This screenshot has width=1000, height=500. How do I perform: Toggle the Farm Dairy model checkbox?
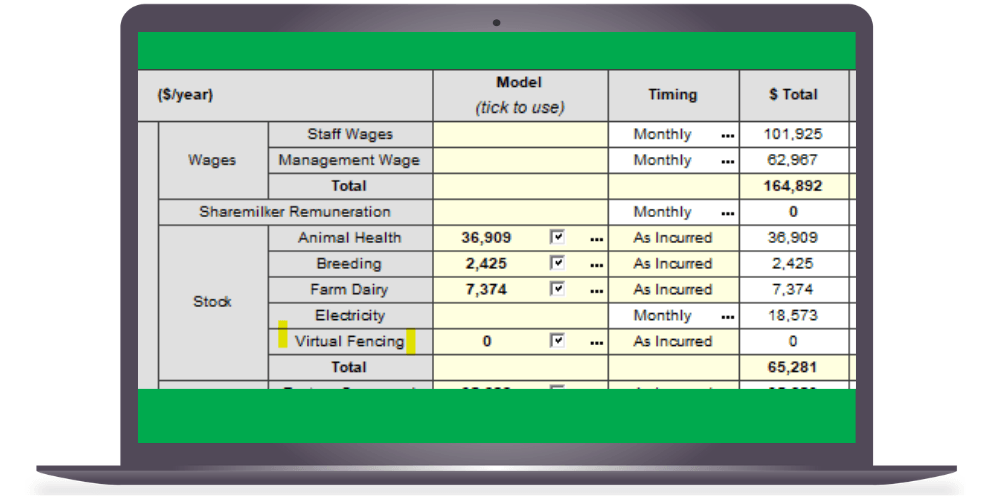[x=558, y=290]
